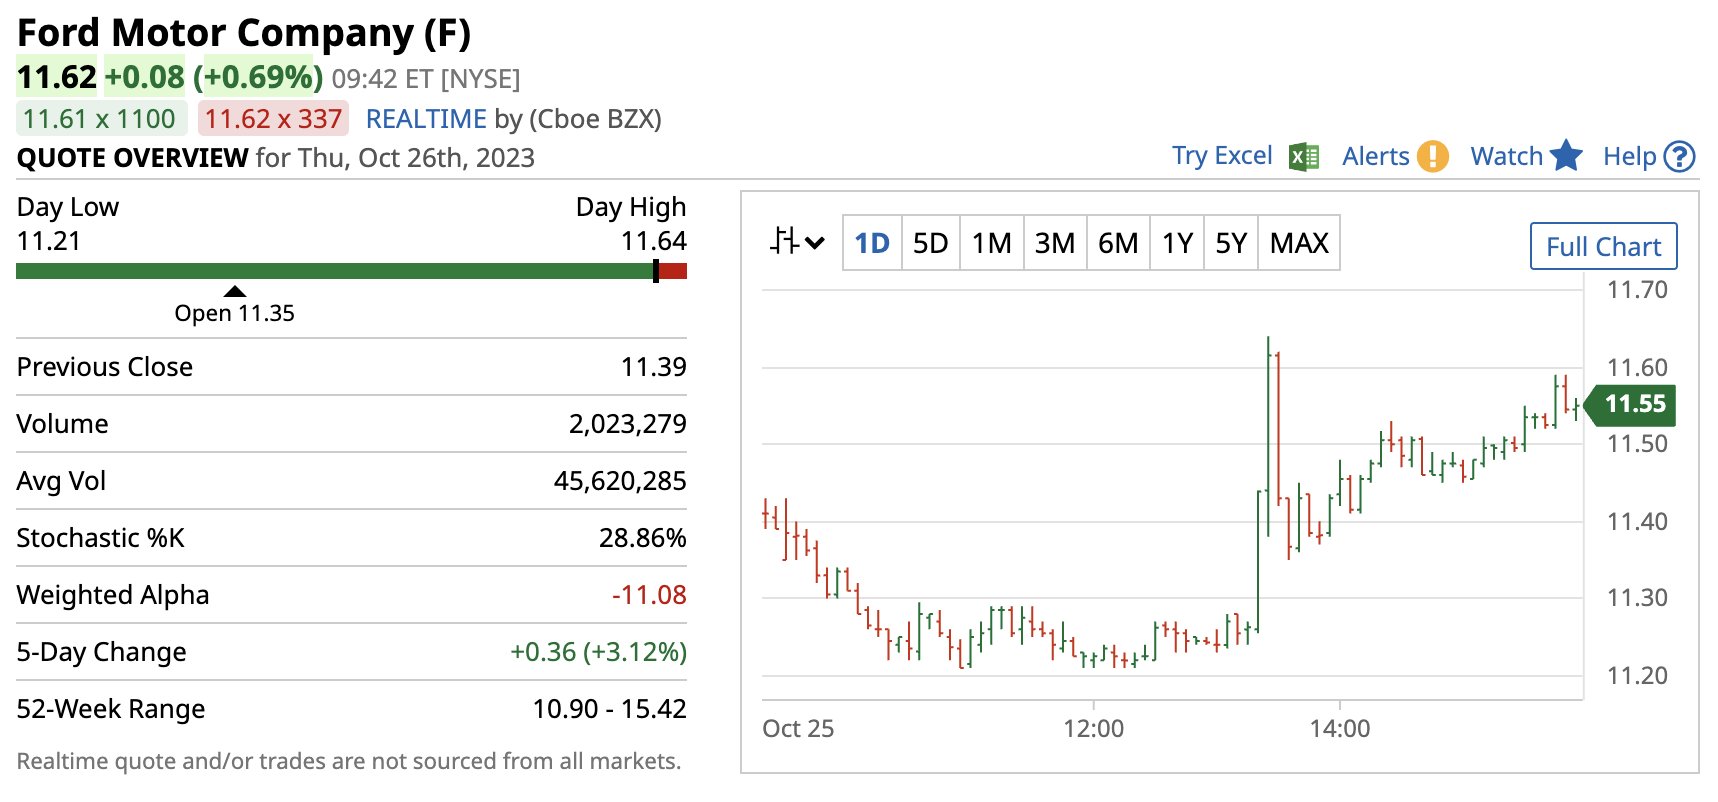Click the Alerts link text
Image resolution: width=1718 pixels, height=802 pixels.
[x=1375, y=156]
